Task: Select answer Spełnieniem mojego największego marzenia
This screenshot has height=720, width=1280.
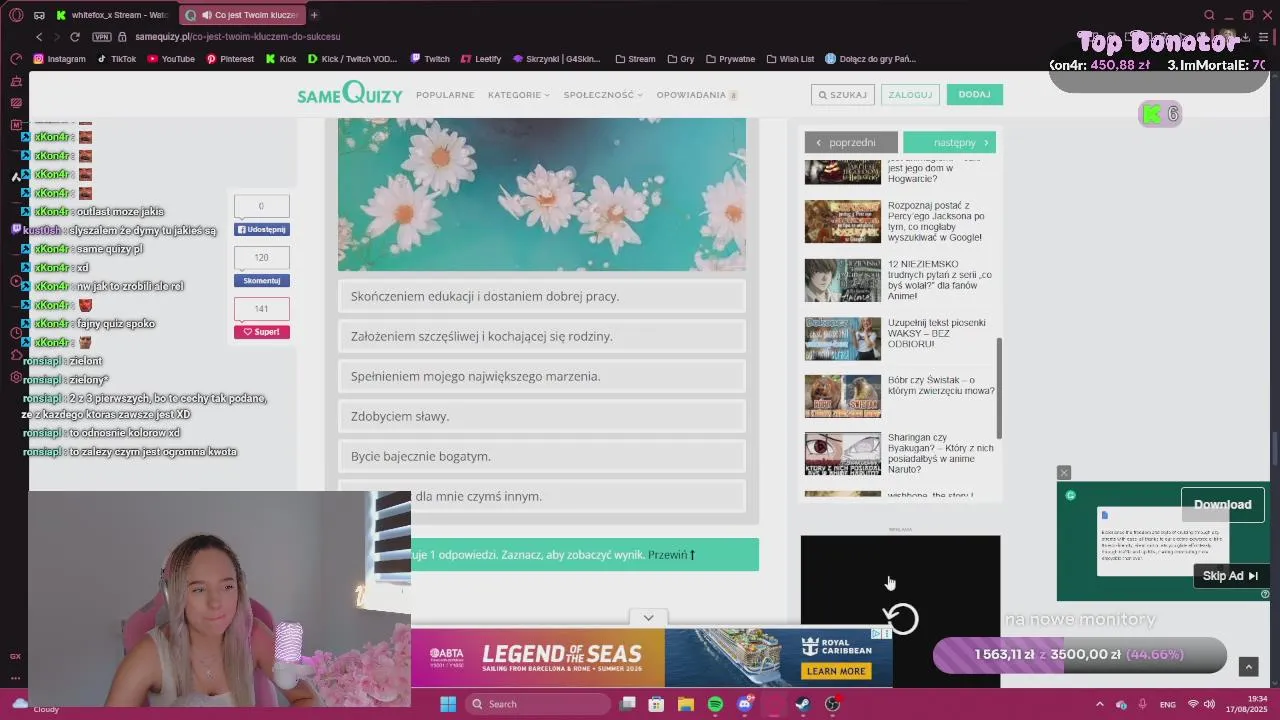Action: [542, 376]
